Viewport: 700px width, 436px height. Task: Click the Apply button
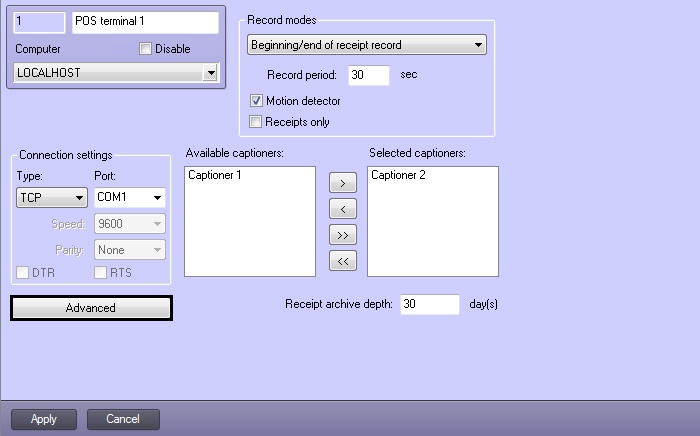click(44, 419)
